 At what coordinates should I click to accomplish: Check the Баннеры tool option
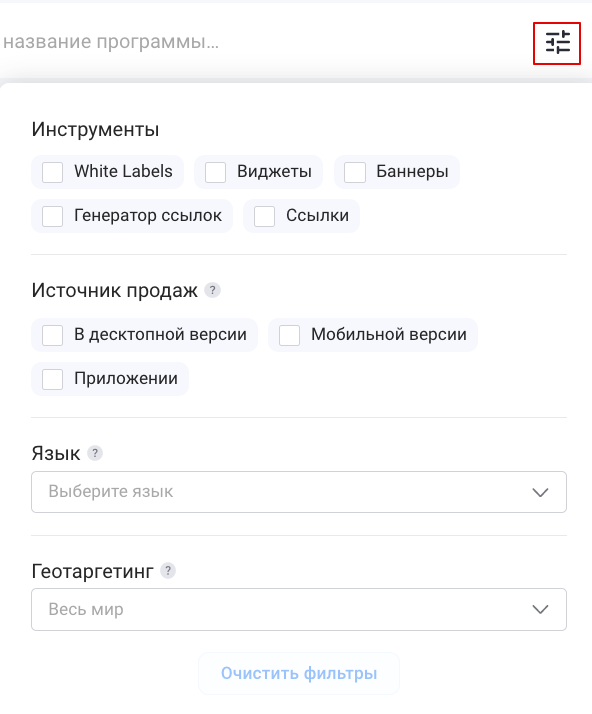point(355,173)
